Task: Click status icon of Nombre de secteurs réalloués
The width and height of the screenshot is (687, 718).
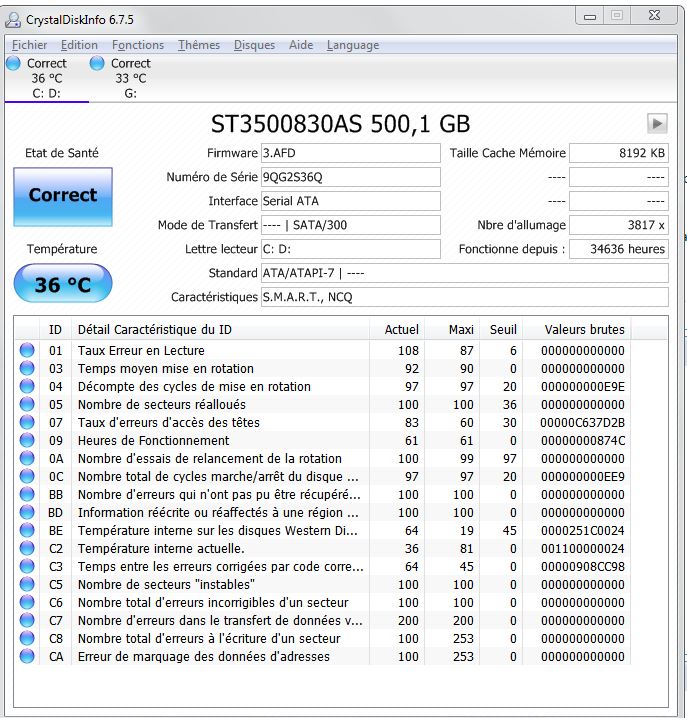Action: pyautogui.click(x=27, y=404)
